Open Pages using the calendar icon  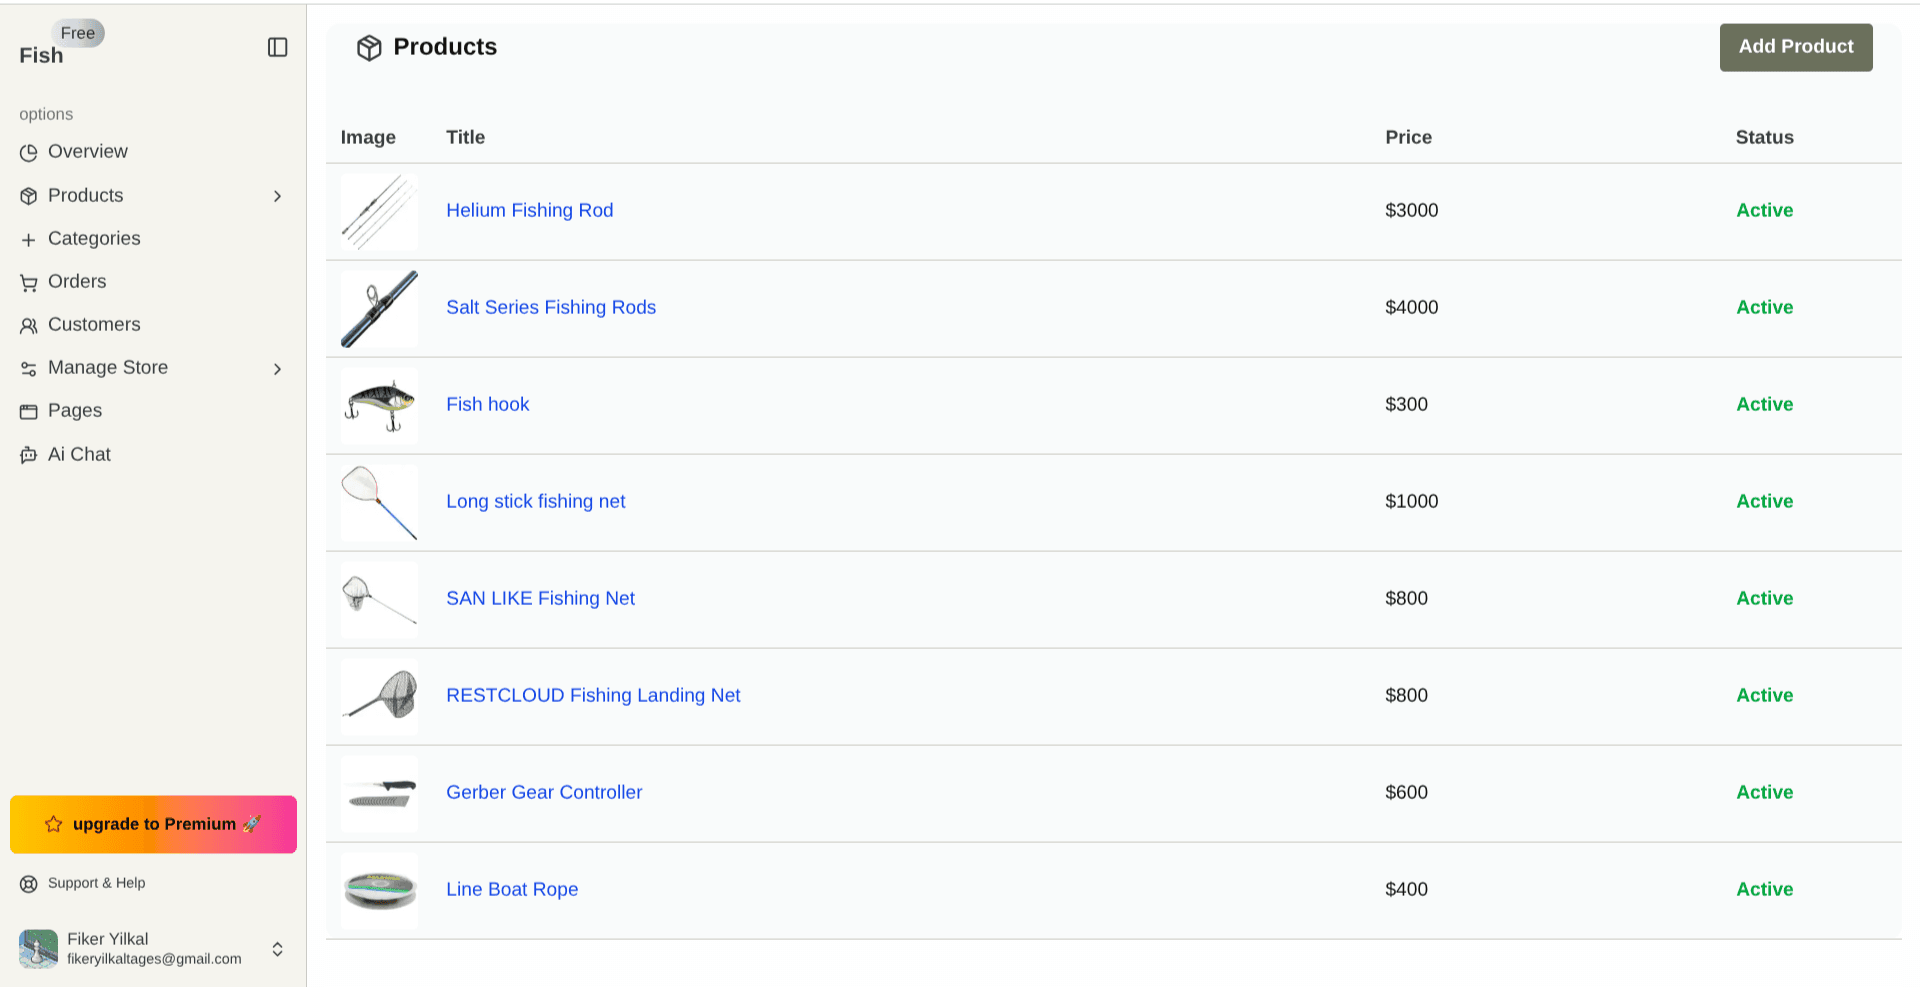coord(28,410)
